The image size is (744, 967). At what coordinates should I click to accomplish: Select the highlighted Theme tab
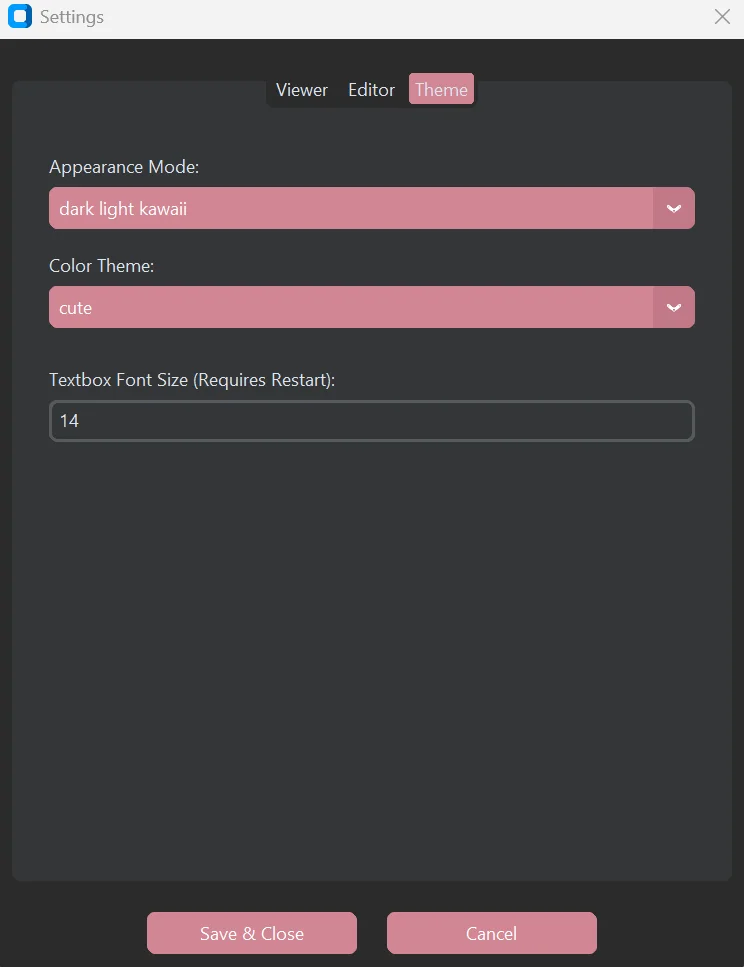point(441,89)
